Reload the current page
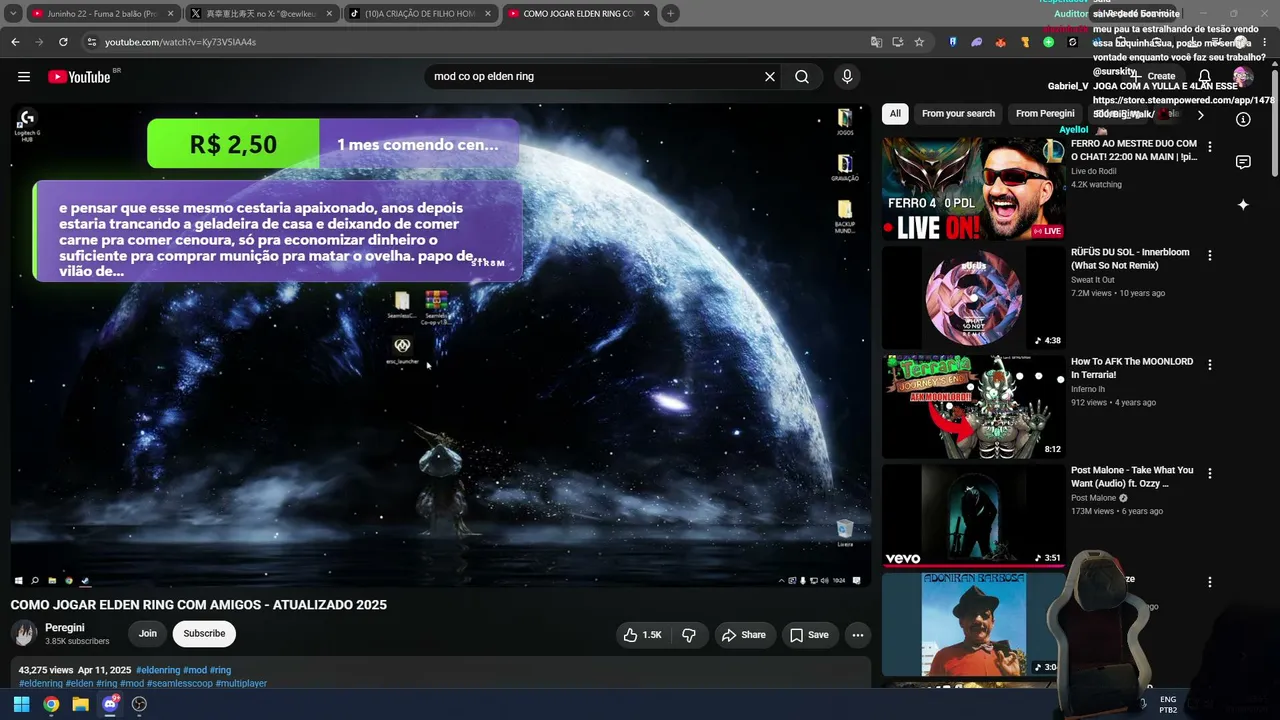 (63, 42)
